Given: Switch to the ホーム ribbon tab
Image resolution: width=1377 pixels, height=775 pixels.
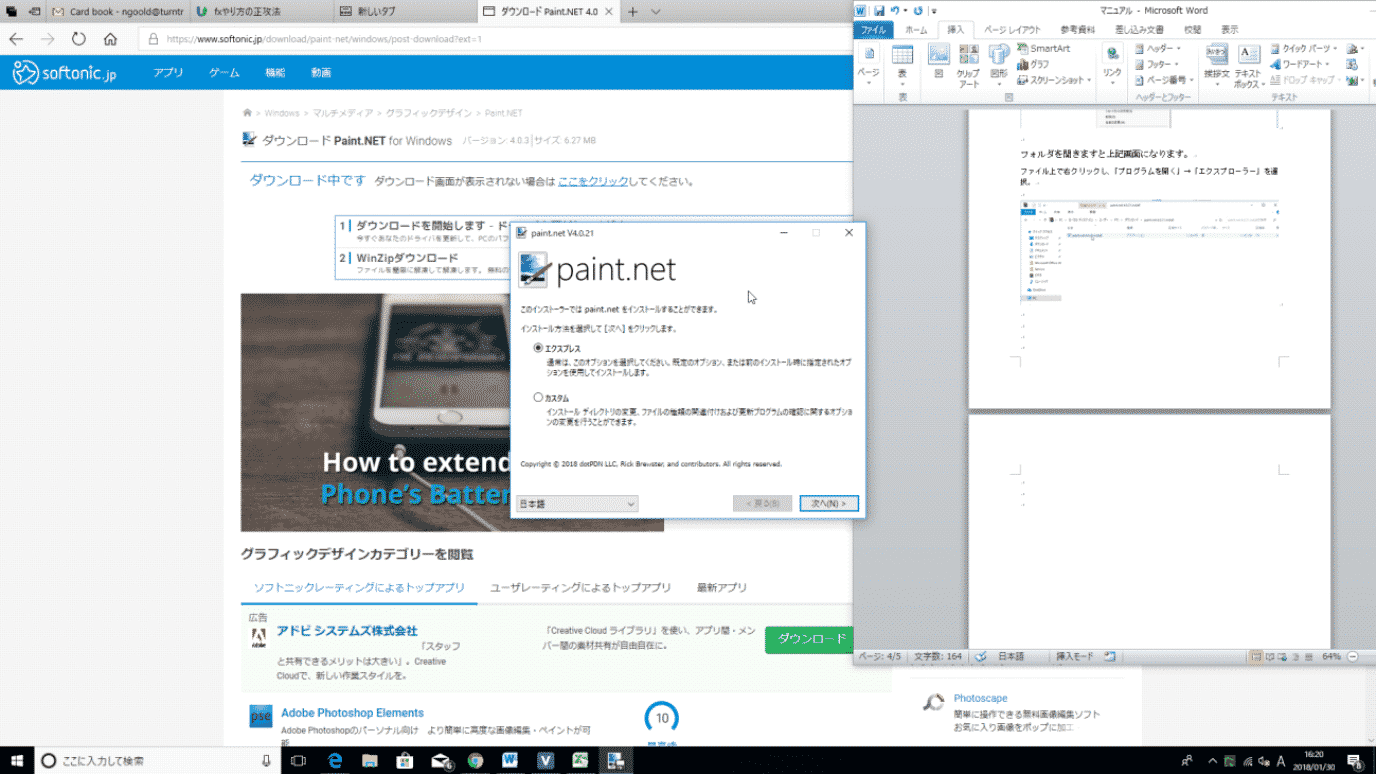Looking at the screenshot, I should 915,30.
